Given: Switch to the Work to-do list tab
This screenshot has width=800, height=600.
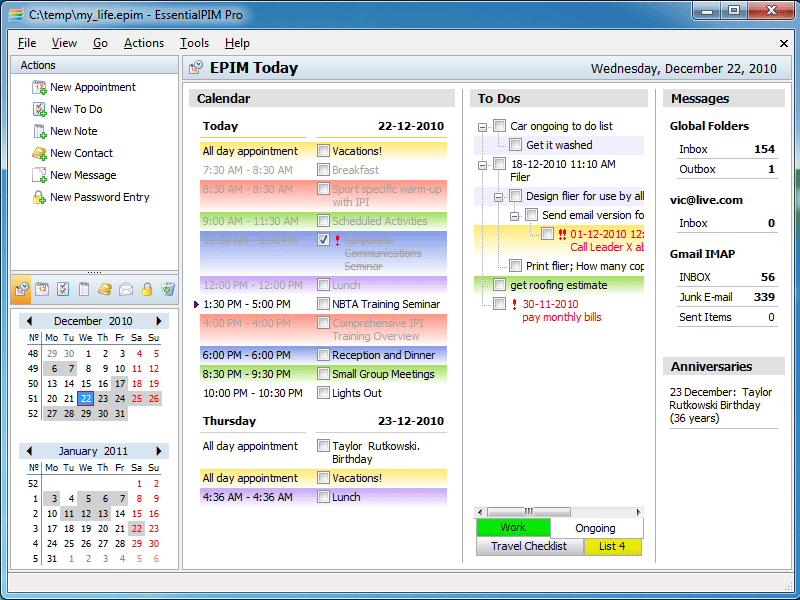Looking at the screenshot, I should click(513, 528).
